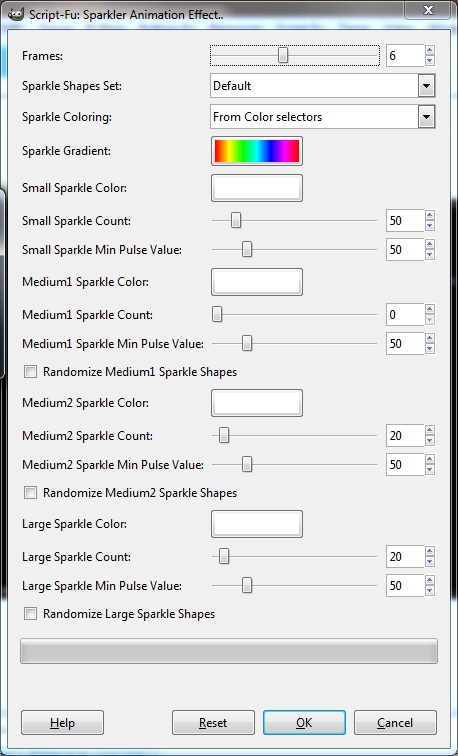458x756 pixels.
Task: Close the Sparkler Animation Effect dialog
Action: (428, 10)
